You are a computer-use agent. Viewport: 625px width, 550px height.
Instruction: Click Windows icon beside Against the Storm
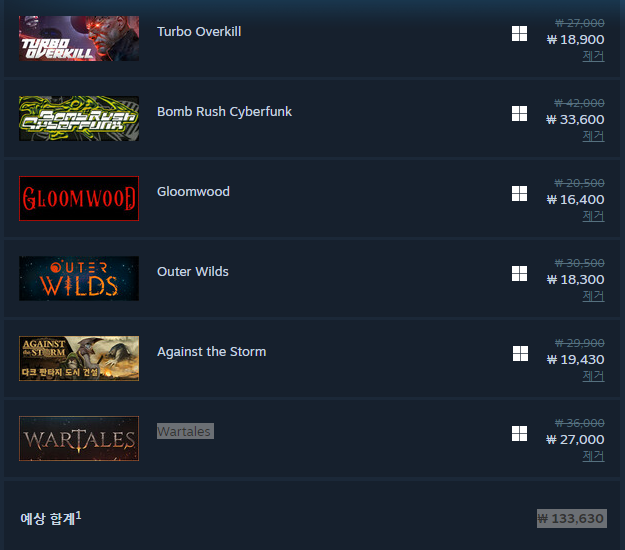click(520, 354)
